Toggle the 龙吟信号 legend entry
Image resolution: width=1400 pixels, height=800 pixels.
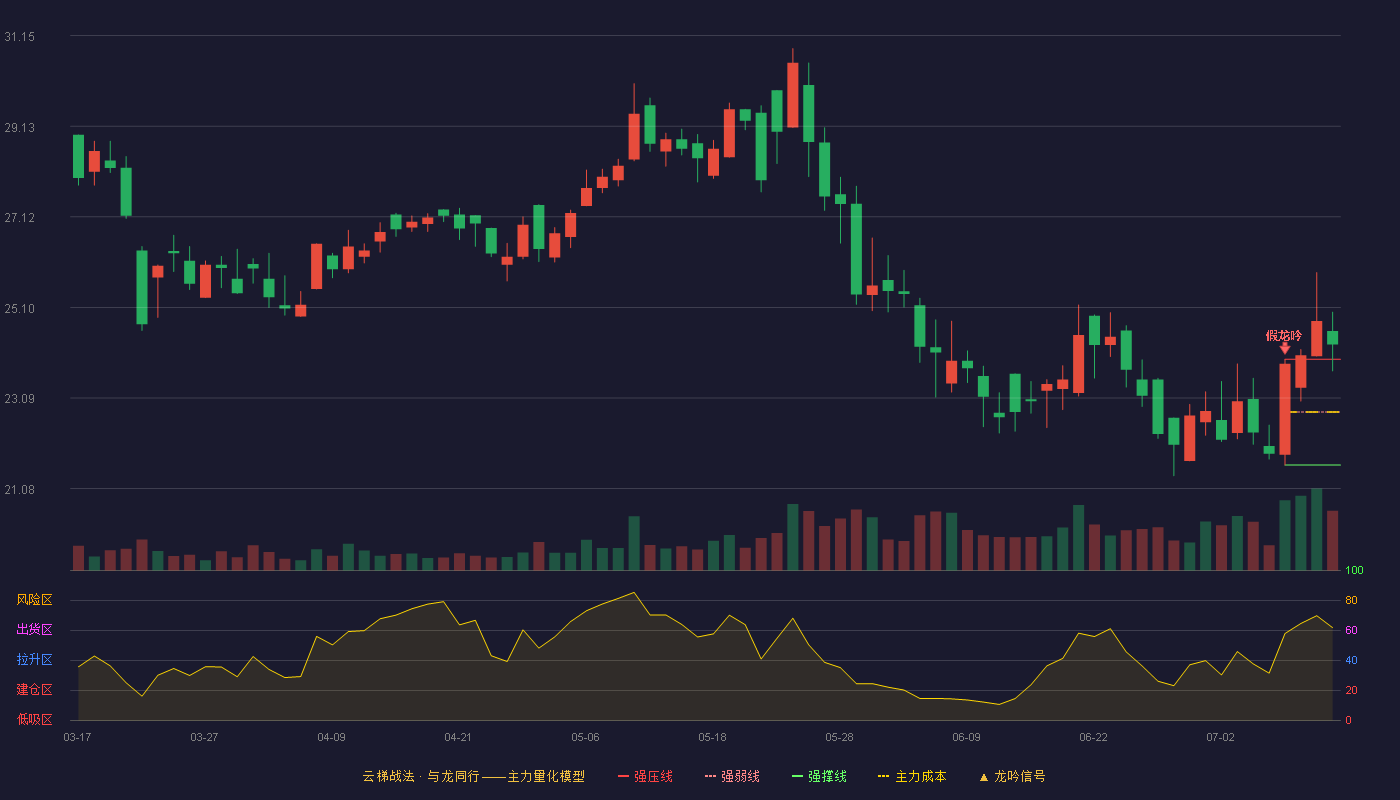[1012, 776]
